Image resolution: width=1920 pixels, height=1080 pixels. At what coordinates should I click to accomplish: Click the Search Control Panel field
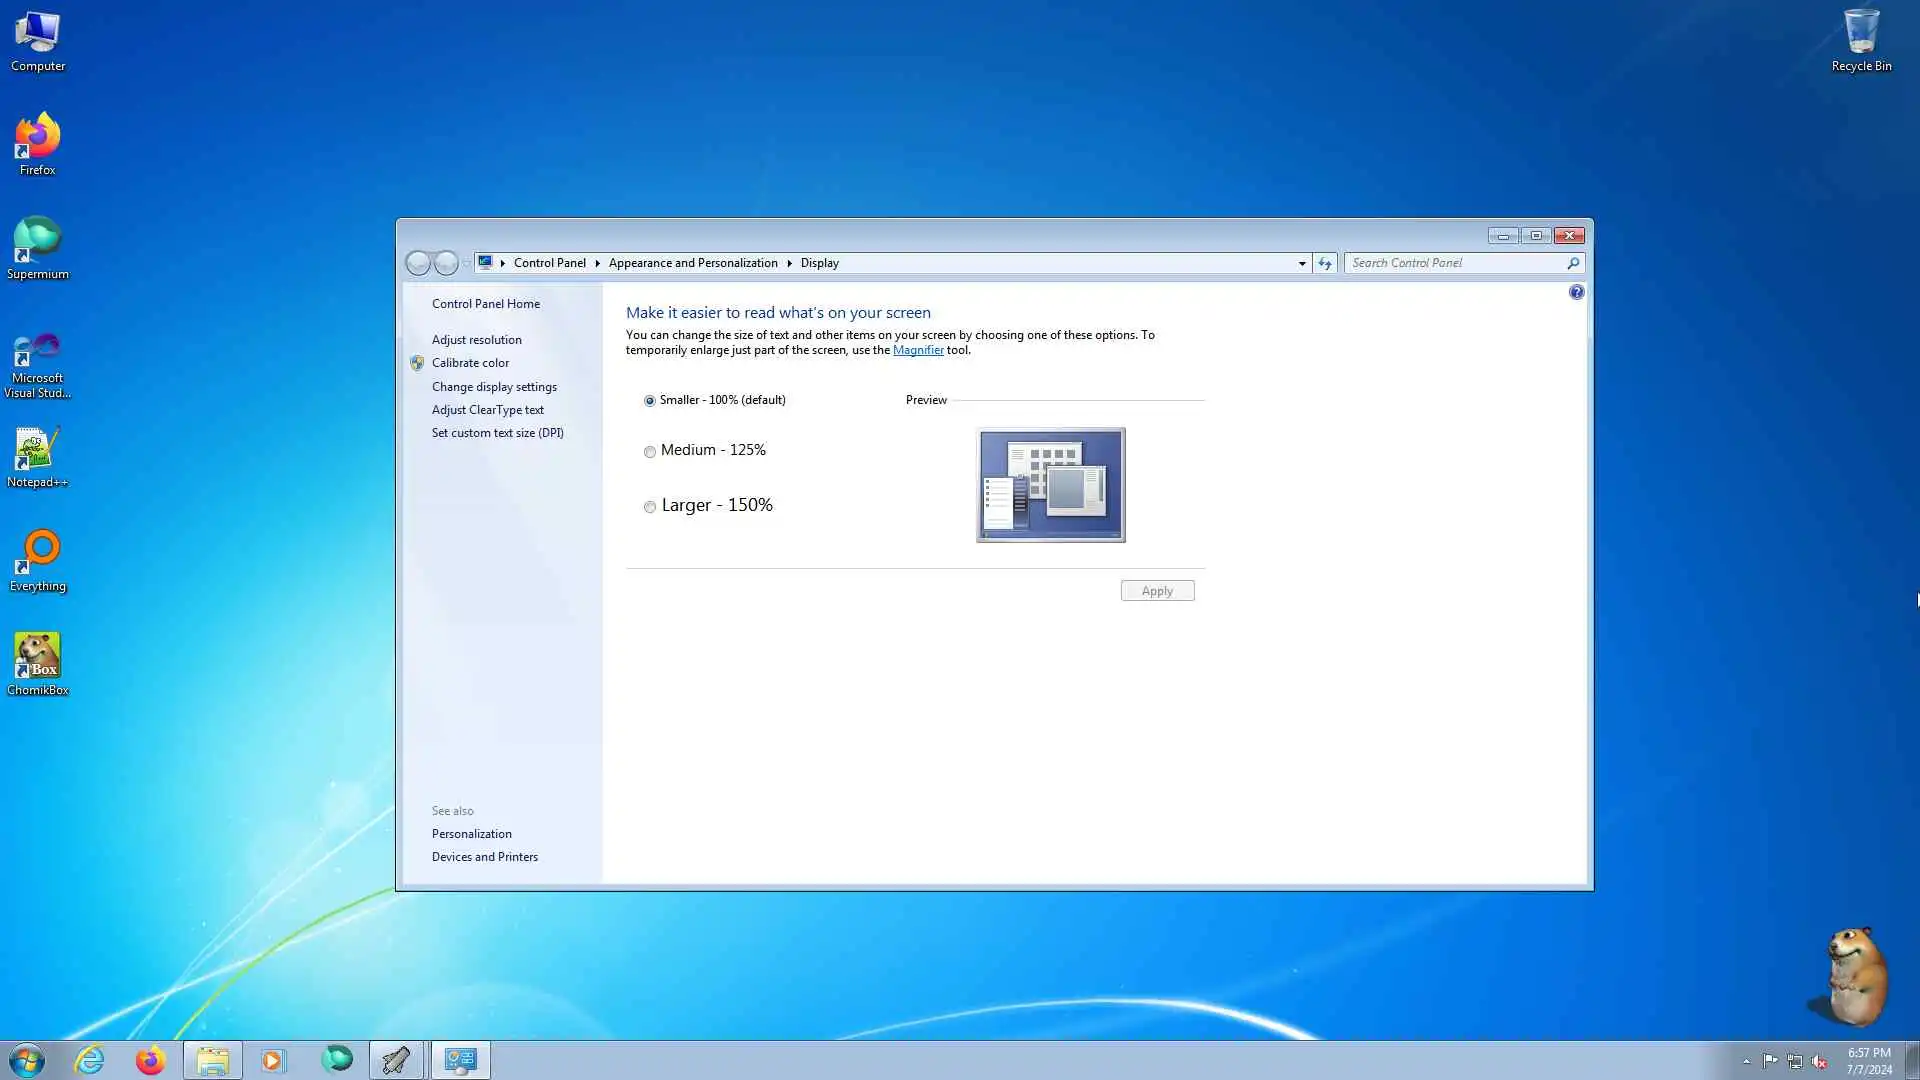point(1455,263)
